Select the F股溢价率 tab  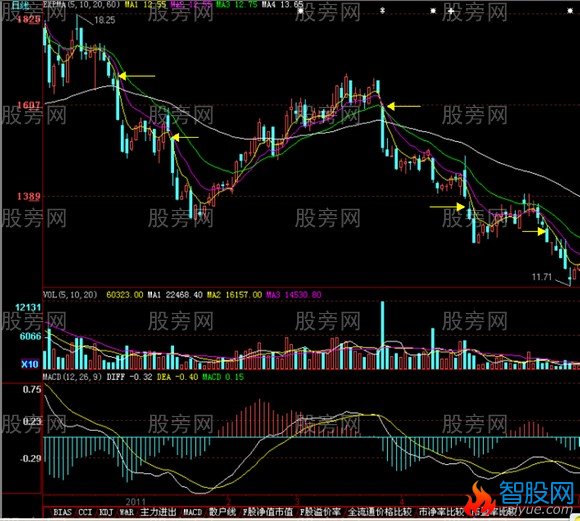coord(320,512)
